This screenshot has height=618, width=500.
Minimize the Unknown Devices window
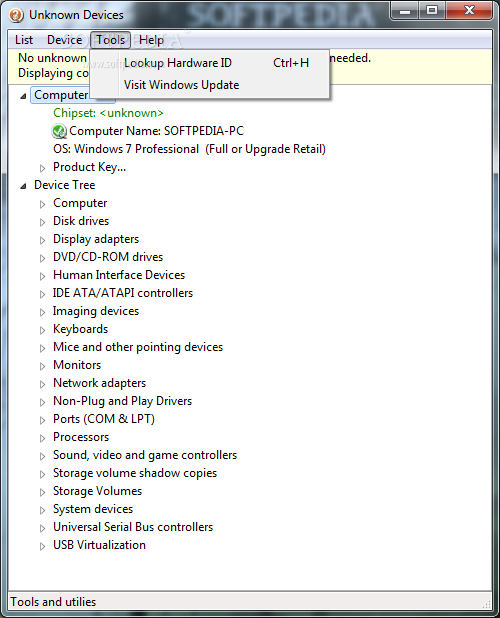tap(405, 11)
